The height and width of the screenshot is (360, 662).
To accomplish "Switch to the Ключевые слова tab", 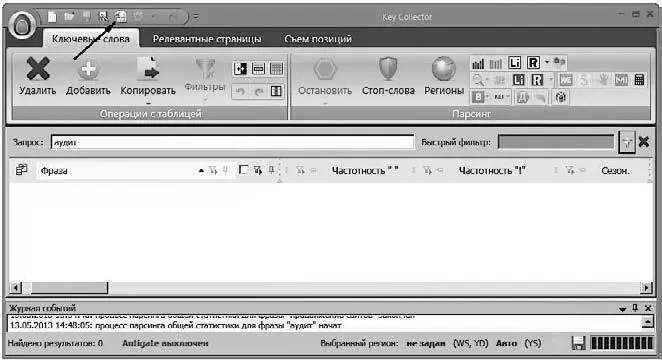I will (91, 39).
